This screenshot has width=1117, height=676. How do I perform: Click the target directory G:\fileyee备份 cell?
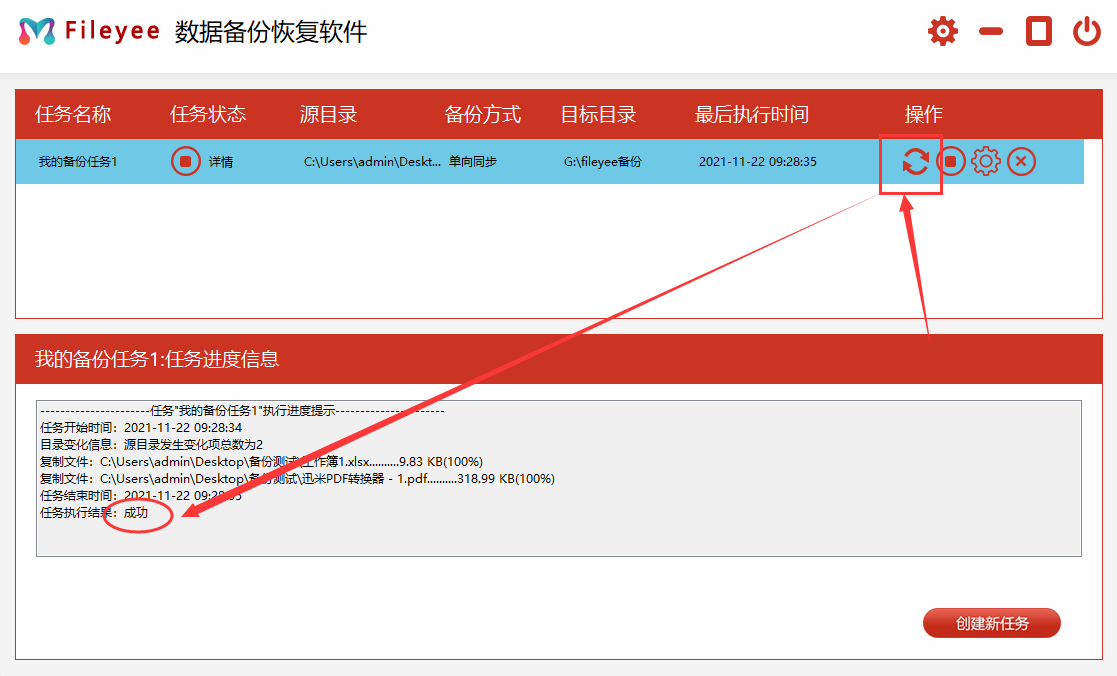(x=602, y=162)
